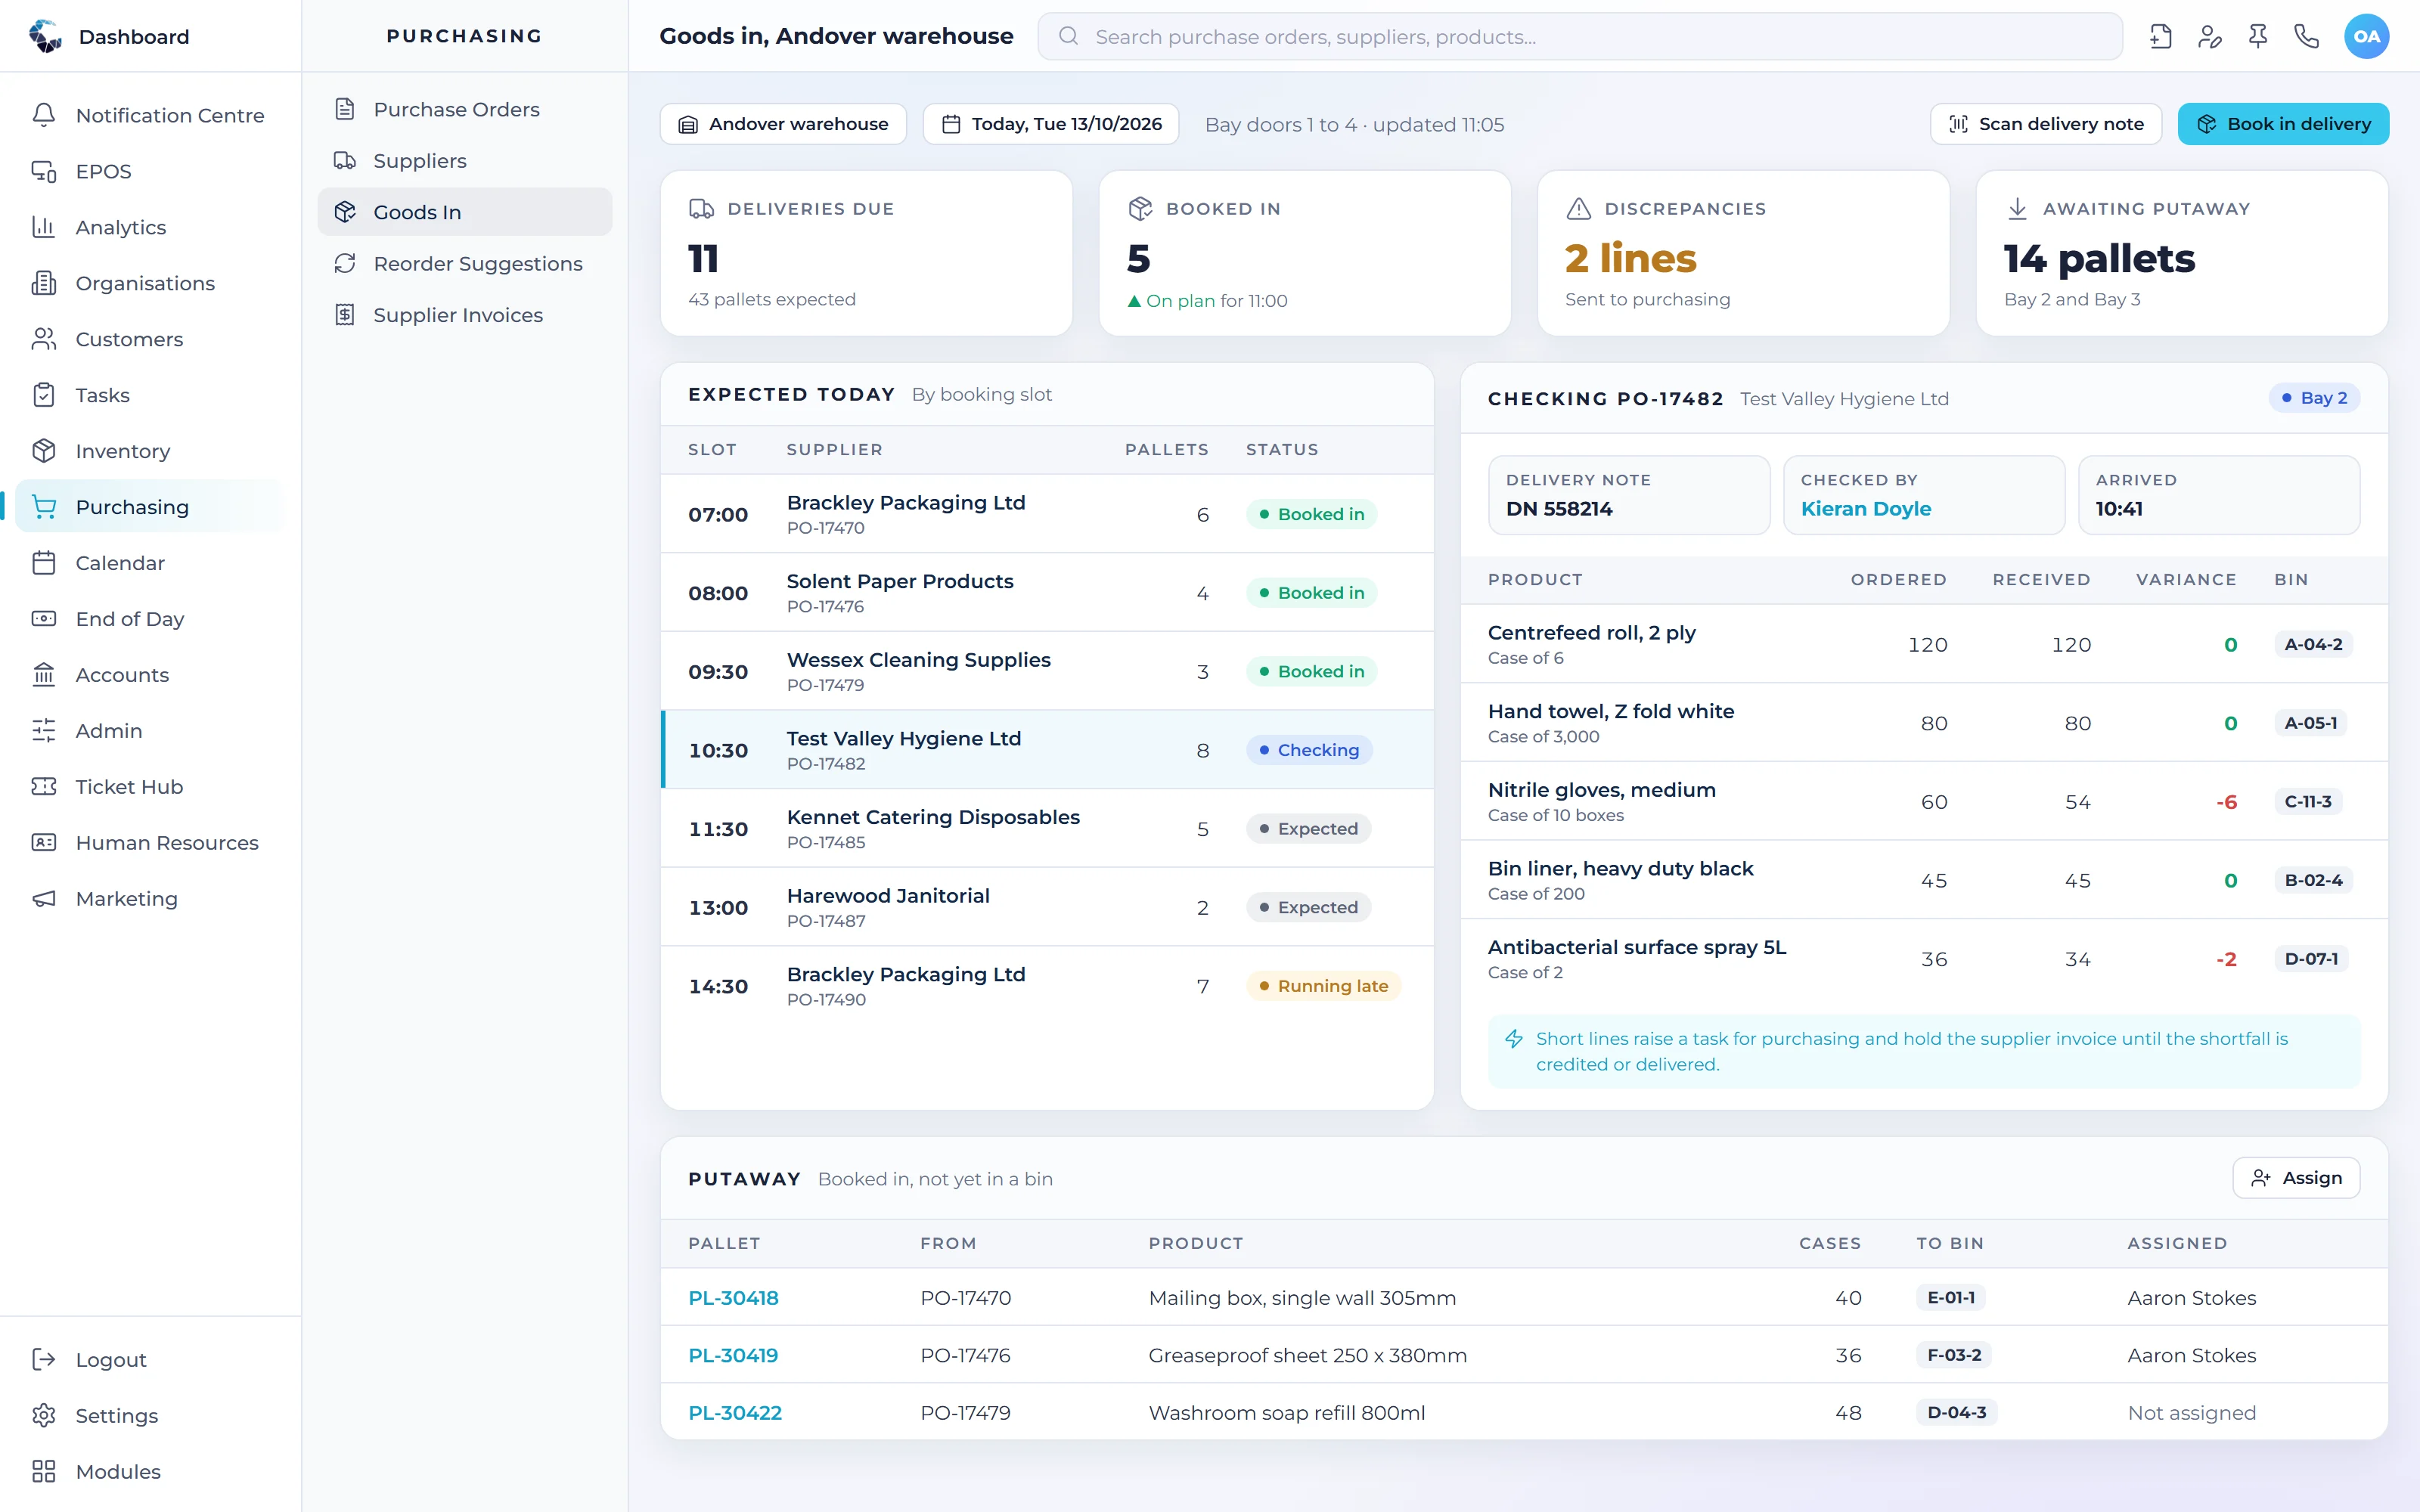The width and height of the screenshot is (2420, 1512).
Task: Open pallet link PL-30422
Action: 735,1412
